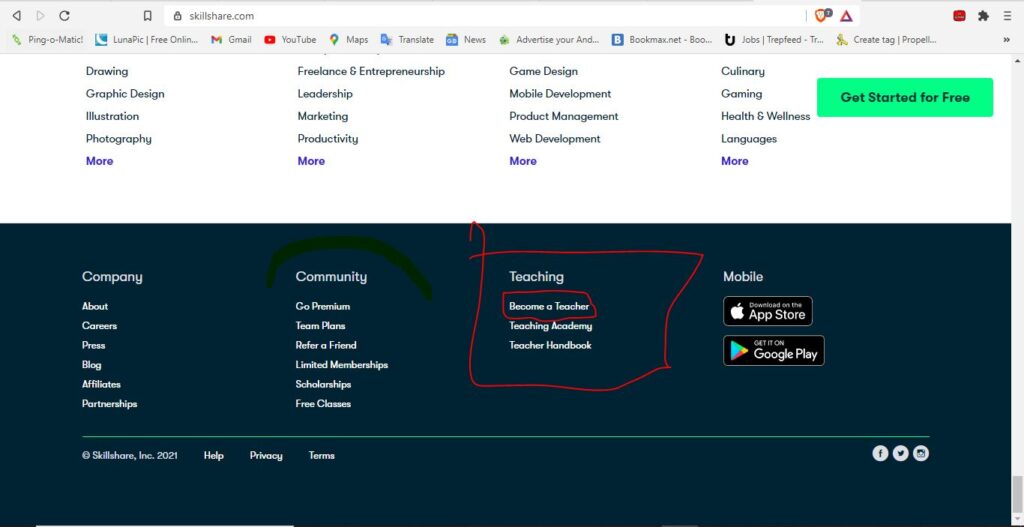Screen dimensions: 1024x527
Task: Click the browser forward arrow
Action: click(x=40, y=16)
